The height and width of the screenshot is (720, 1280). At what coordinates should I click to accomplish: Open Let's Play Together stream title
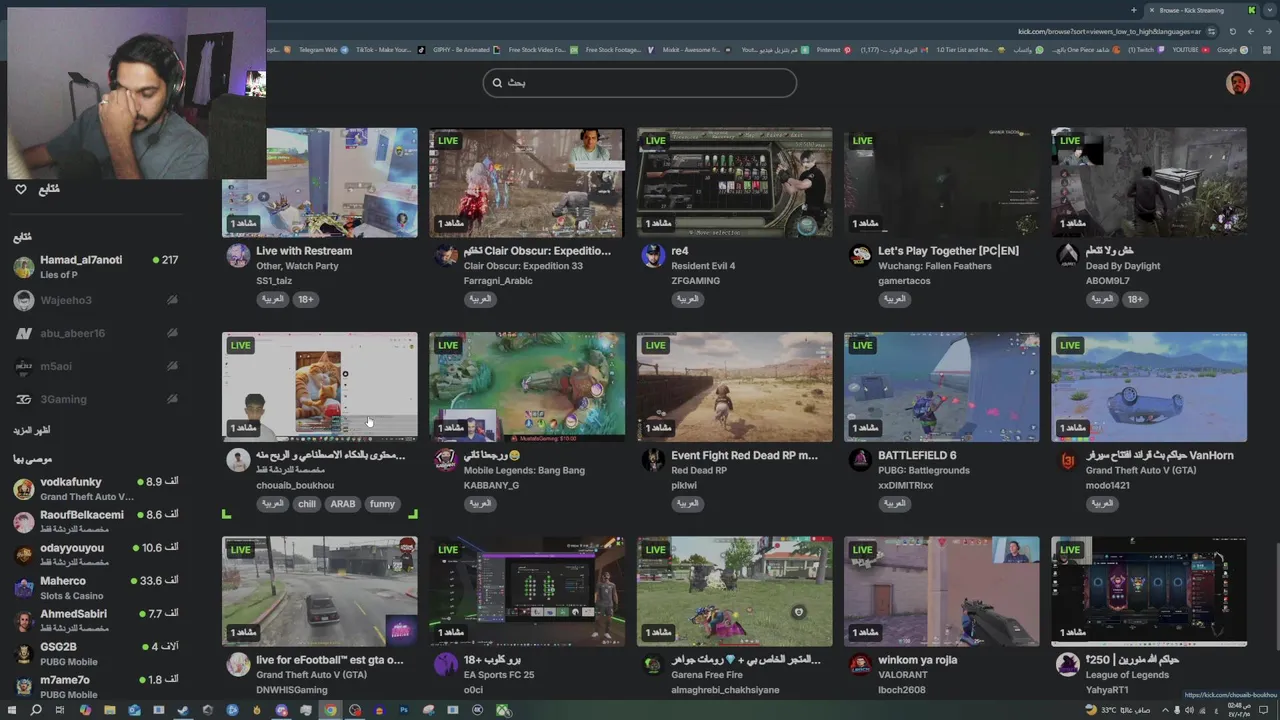(x=948, y=251)
